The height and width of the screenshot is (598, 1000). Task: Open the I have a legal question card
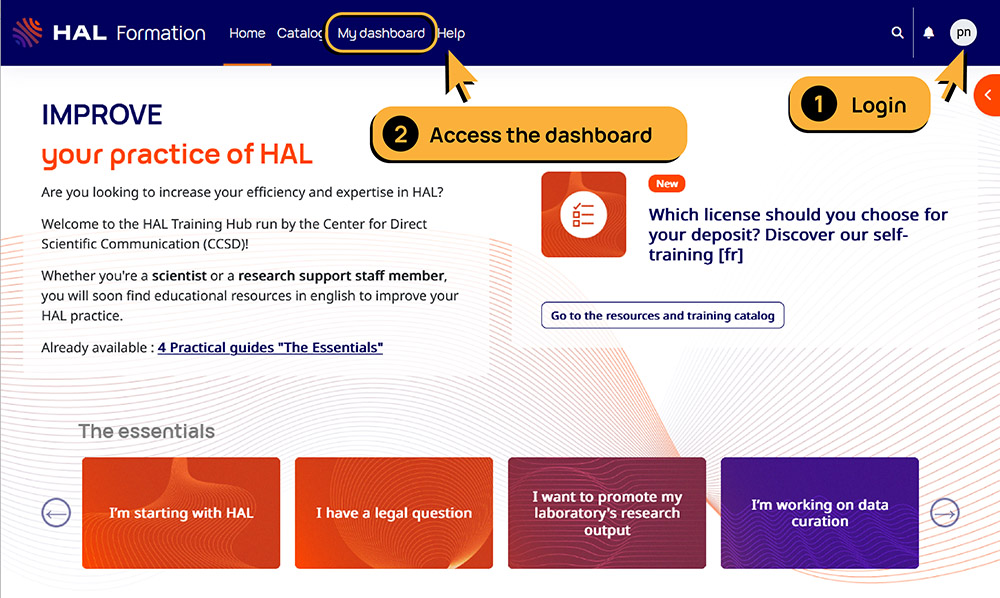394,513
